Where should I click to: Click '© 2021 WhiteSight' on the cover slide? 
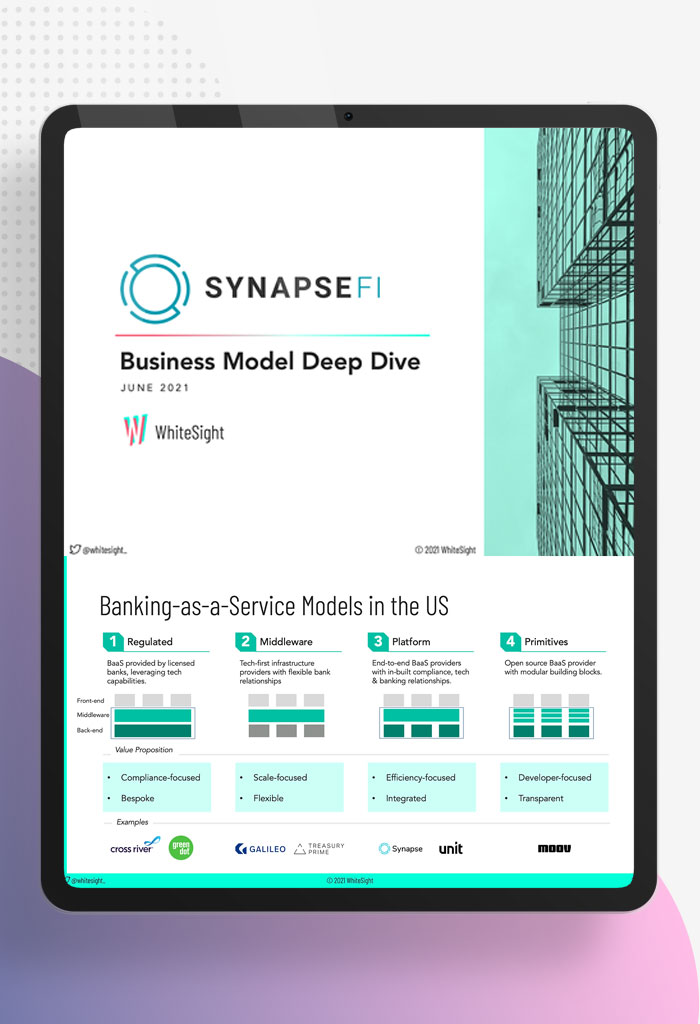pyautogui.click(x=445, y=550)
